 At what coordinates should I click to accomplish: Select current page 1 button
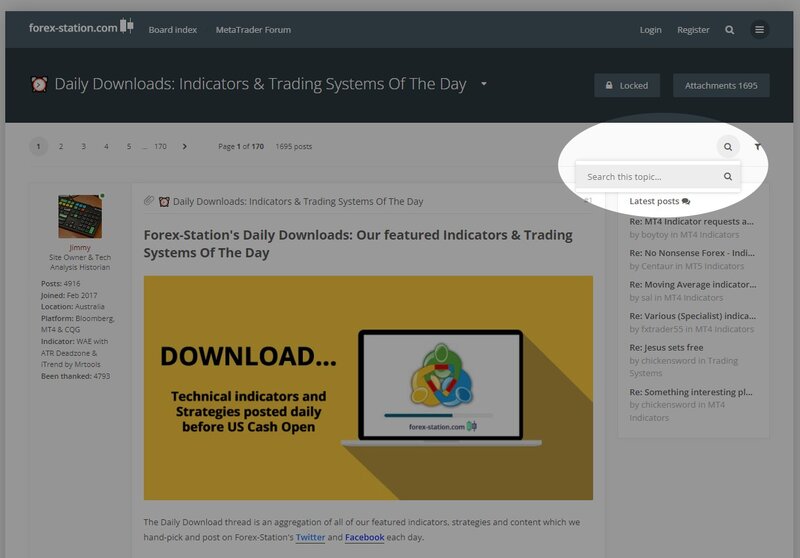tap(38, 146)
